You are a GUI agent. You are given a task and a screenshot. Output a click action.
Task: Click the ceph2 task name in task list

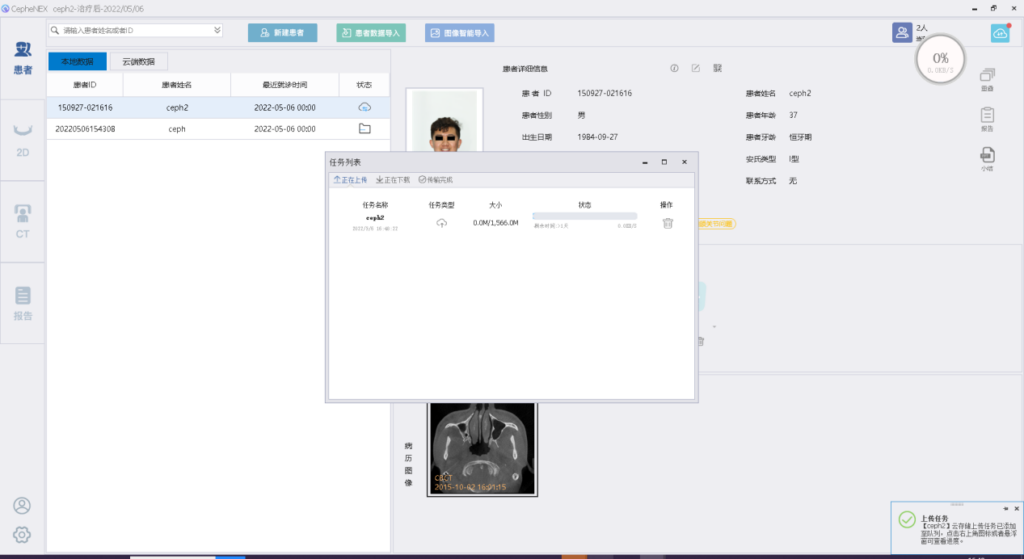pyautogui.click(x=375, y=217)
